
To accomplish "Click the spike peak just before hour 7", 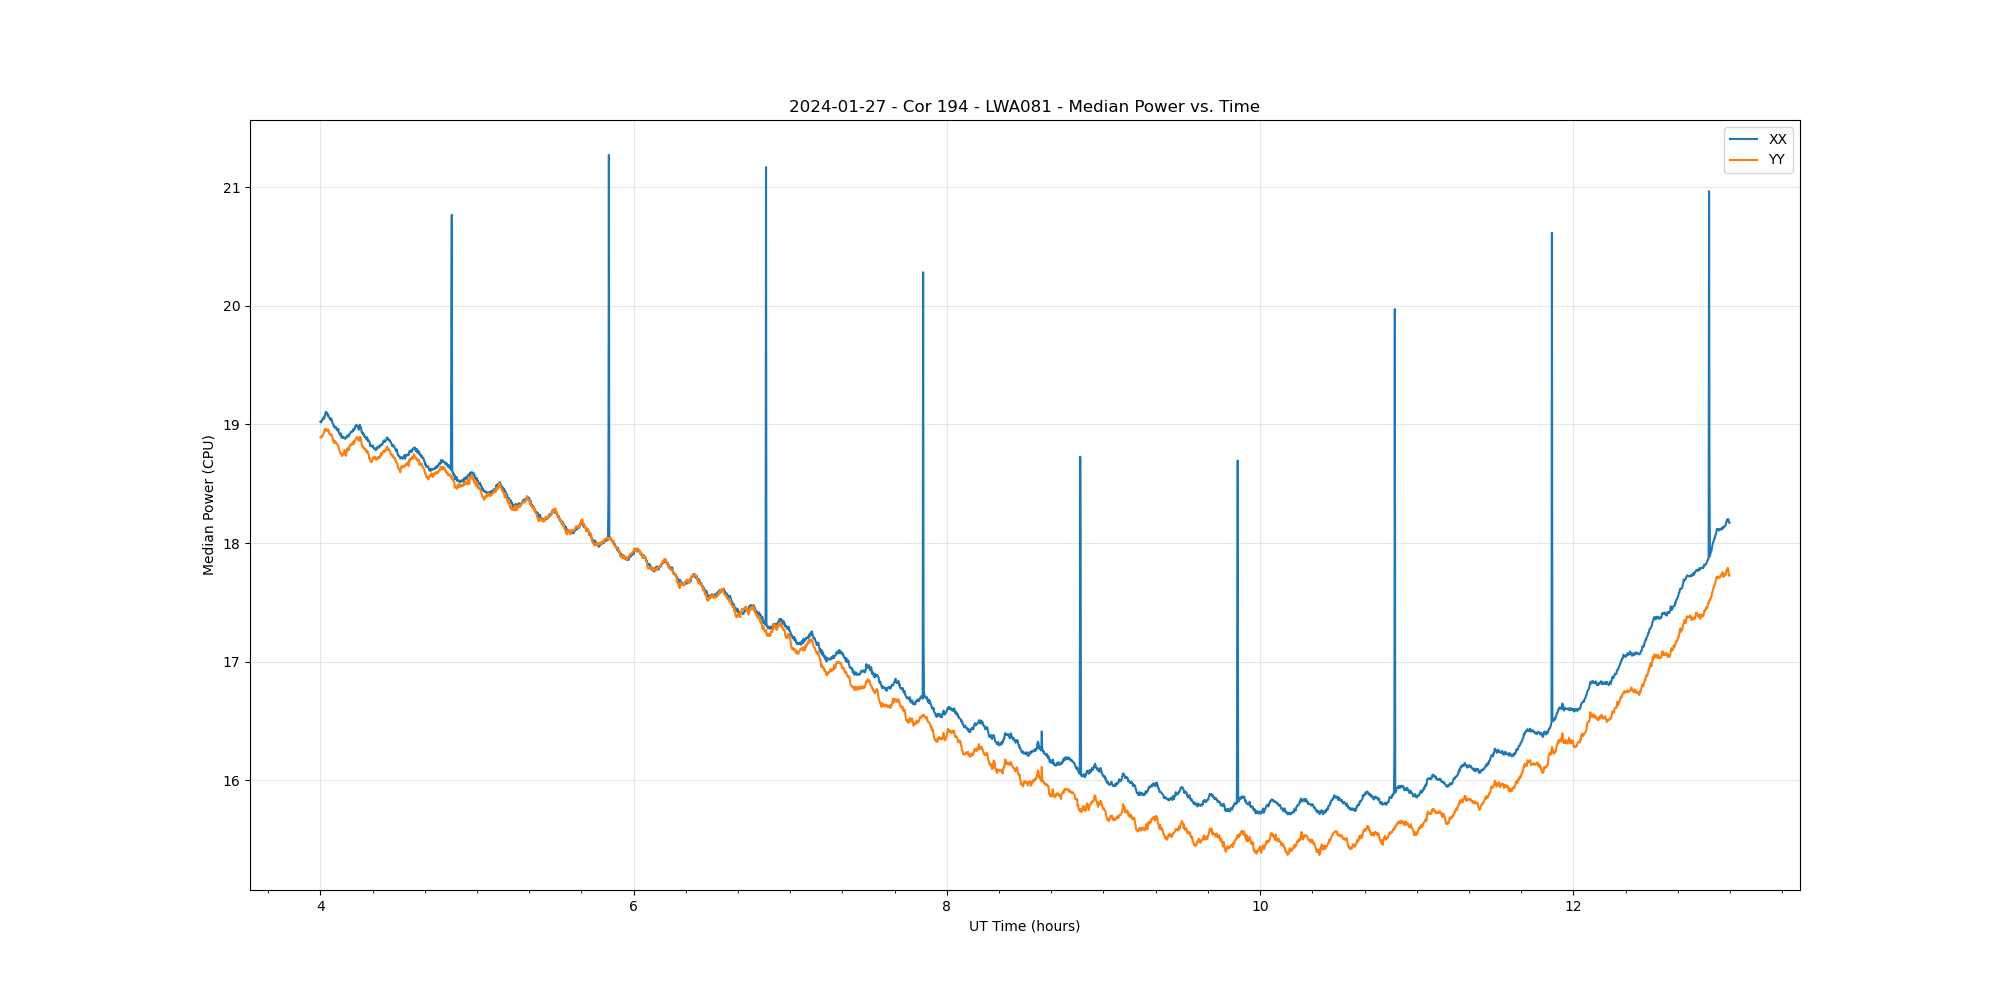I will (766, 168).
